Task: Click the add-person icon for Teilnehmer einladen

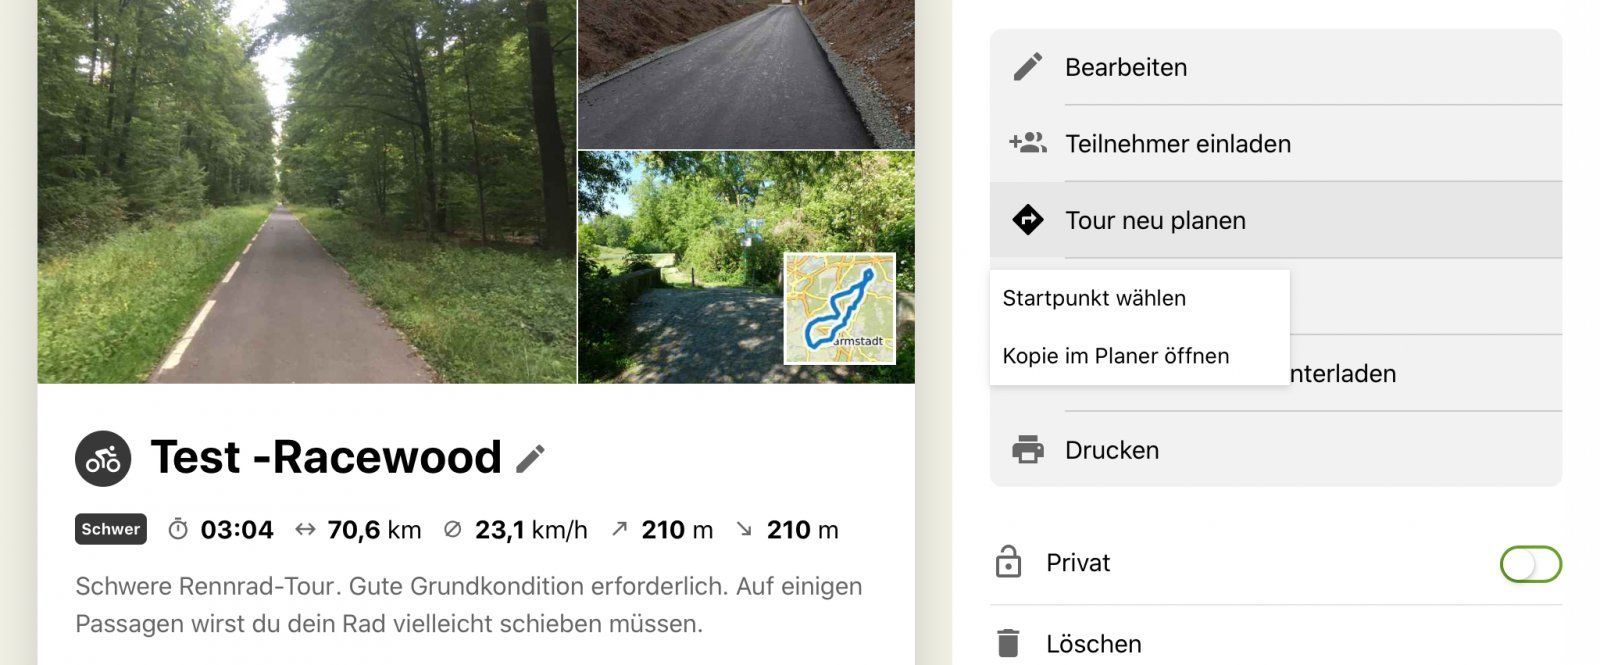Action: point(1027,143)
